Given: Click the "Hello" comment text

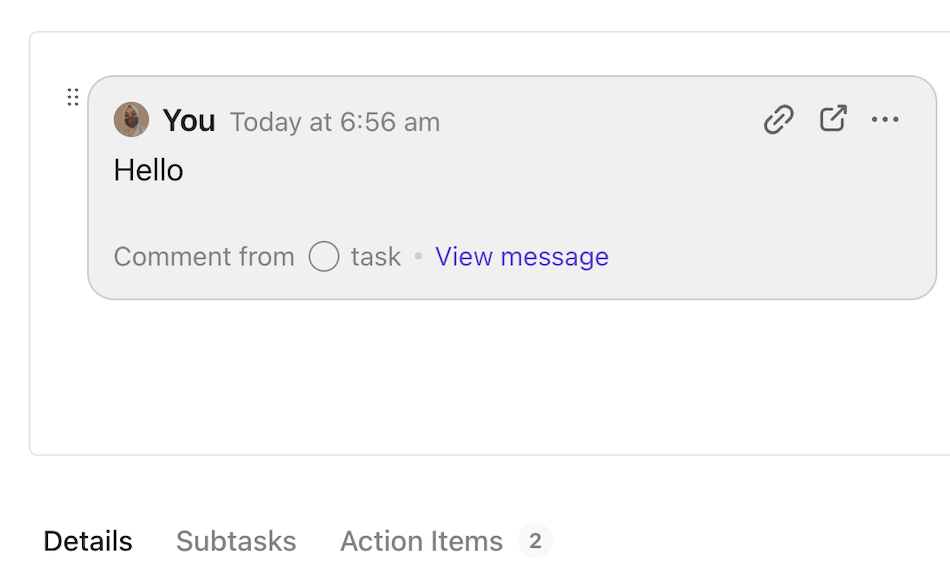Looking at the screenshot, I should click(x=149, y=170).
